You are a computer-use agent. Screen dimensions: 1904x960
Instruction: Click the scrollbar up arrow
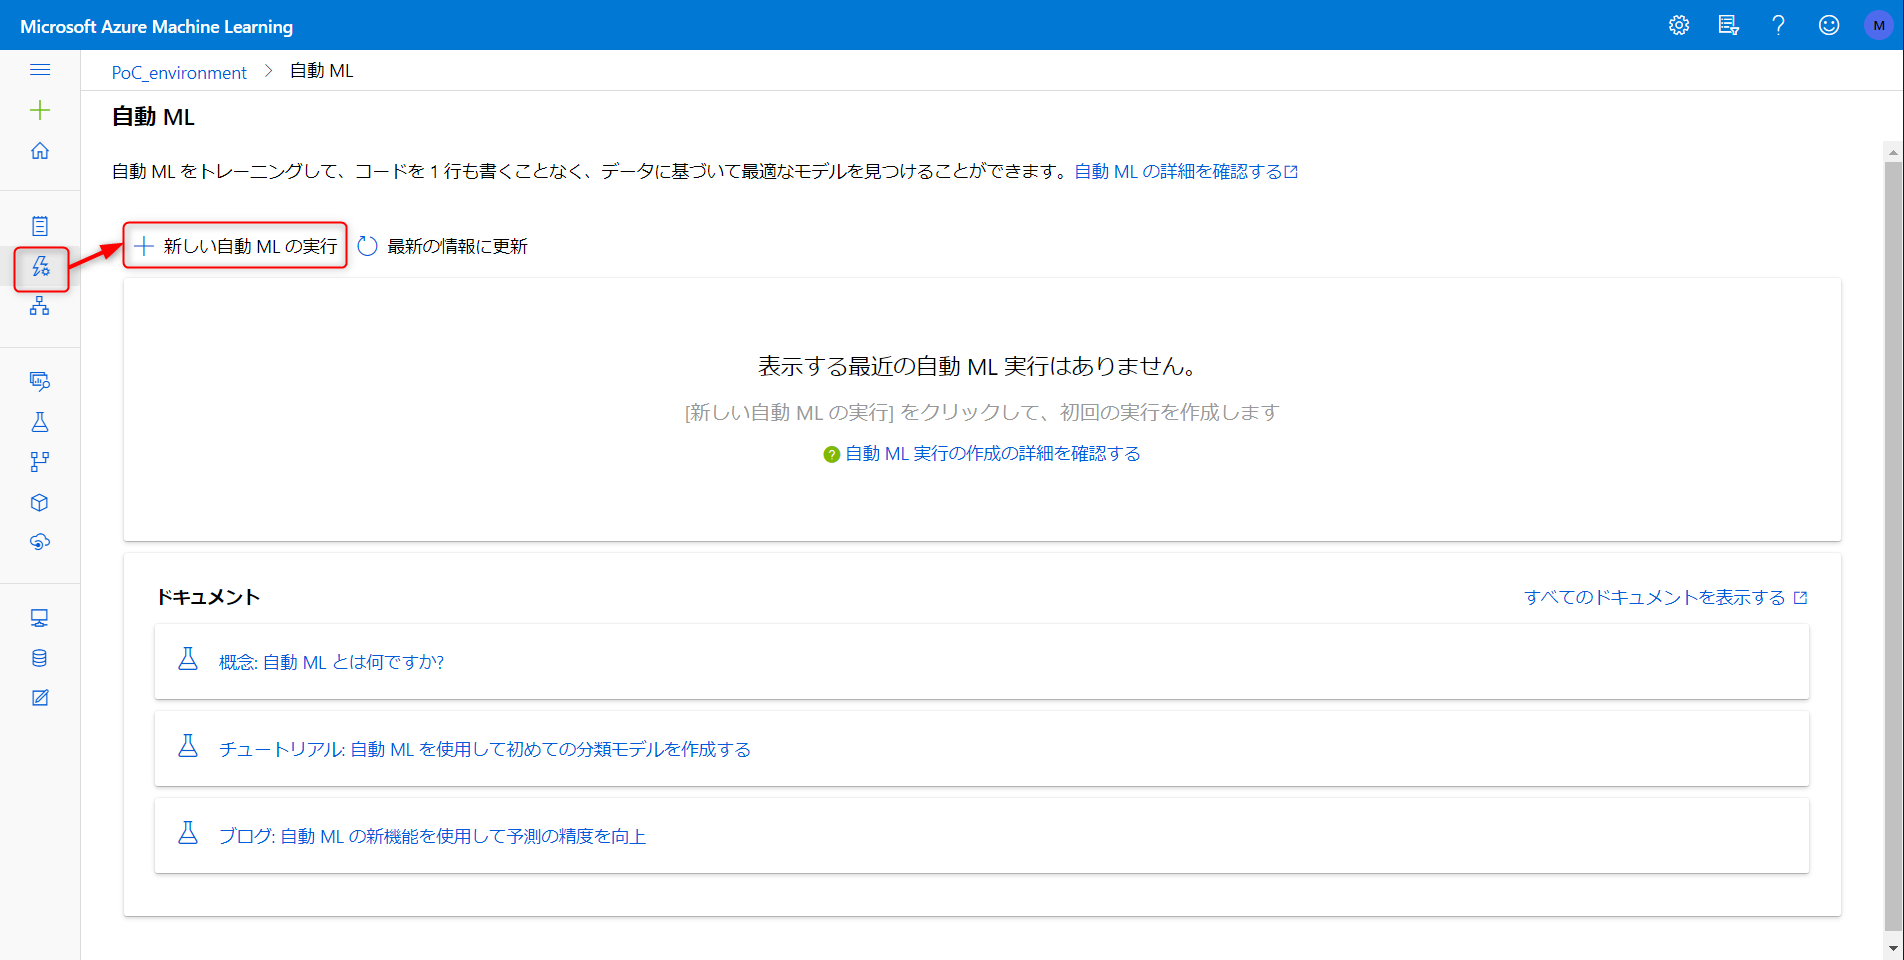tap(1892, 152)
